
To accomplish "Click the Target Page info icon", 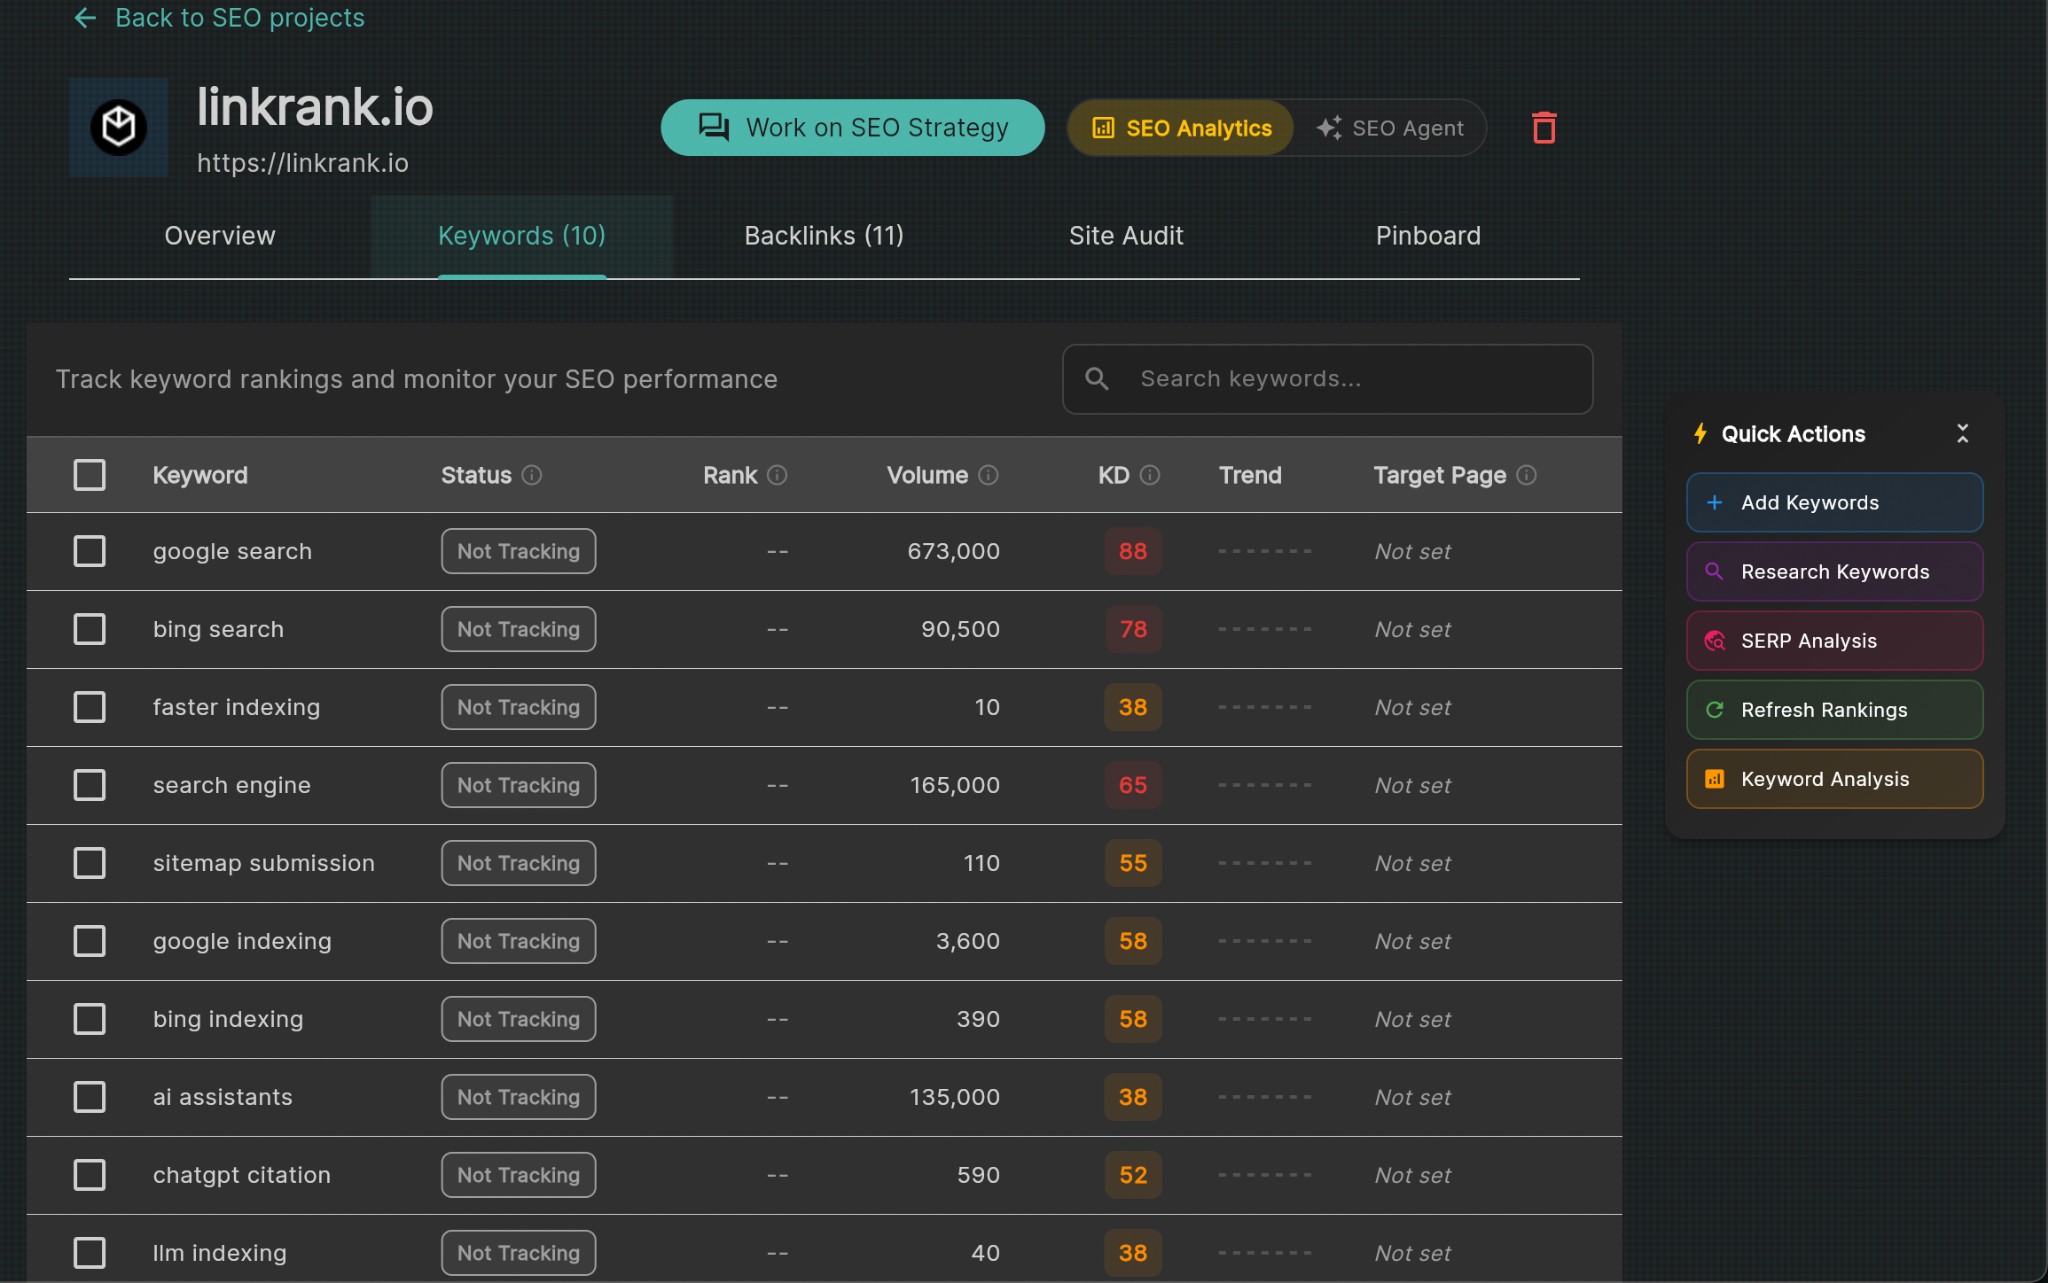I will [1526, 475].
